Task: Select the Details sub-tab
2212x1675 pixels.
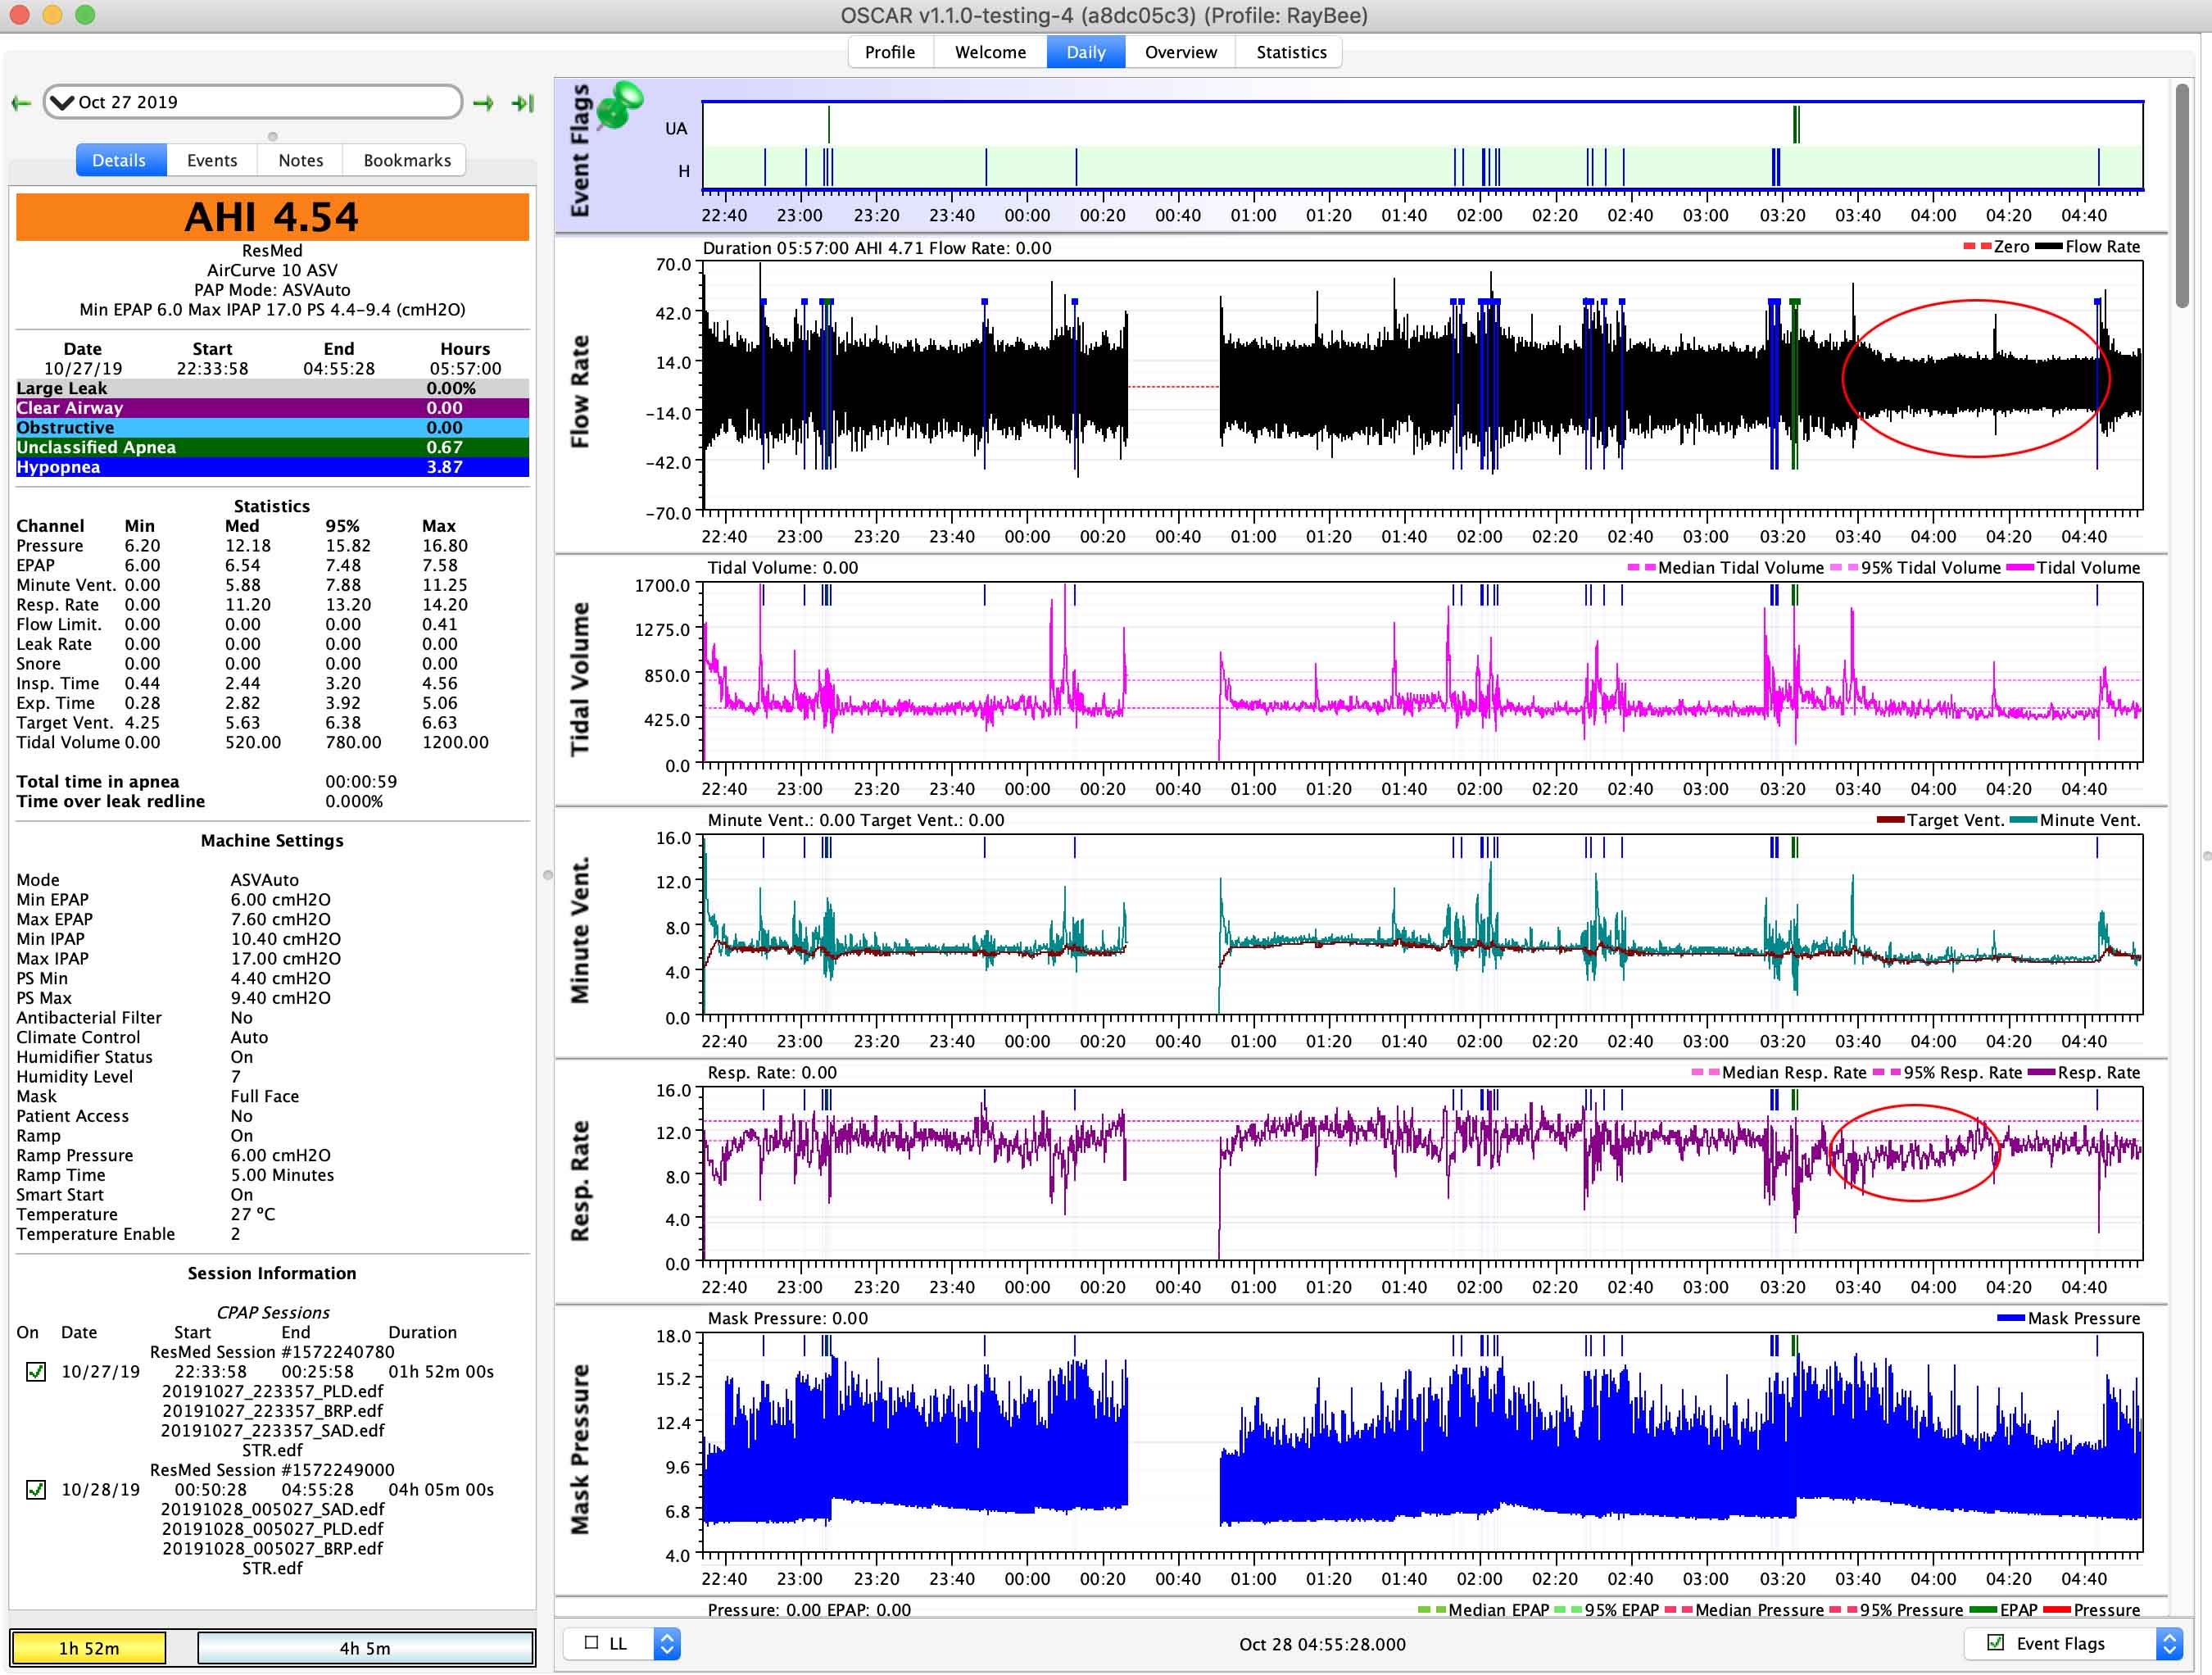Action: click(x=120, y=160)
